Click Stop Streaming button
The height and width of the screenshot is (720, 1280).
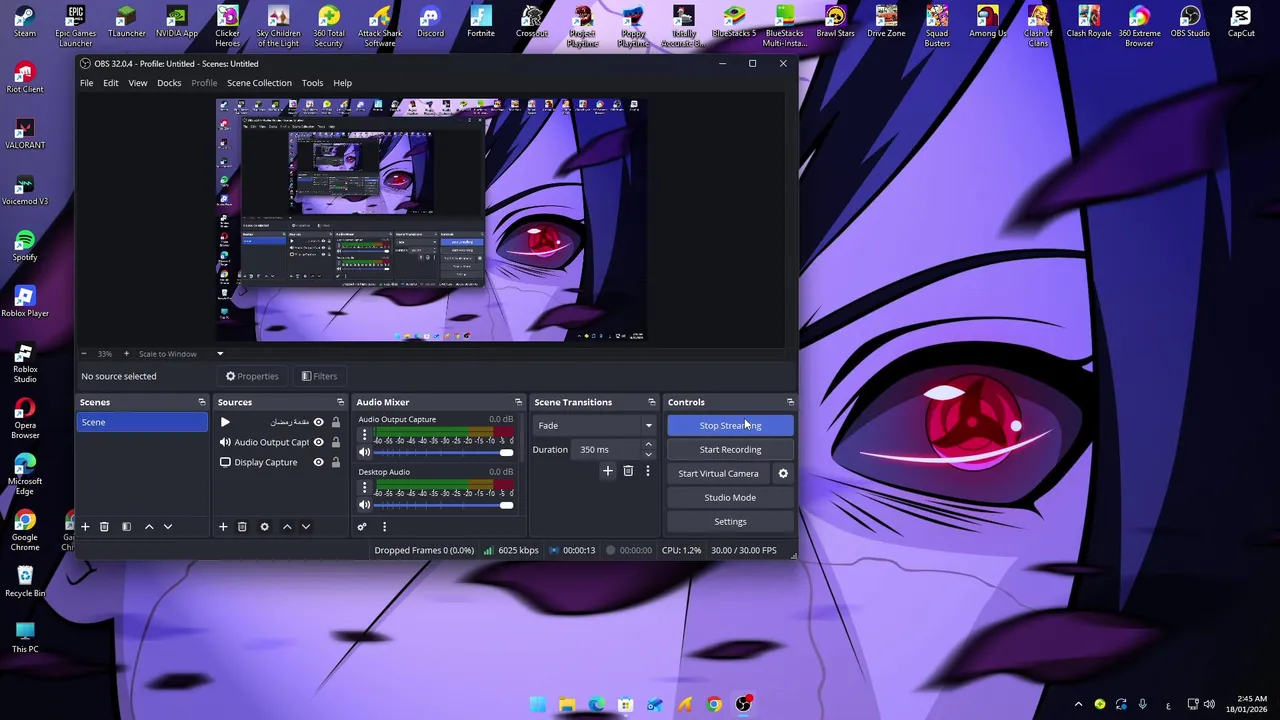pyautogui.click(x=730, y=425)
